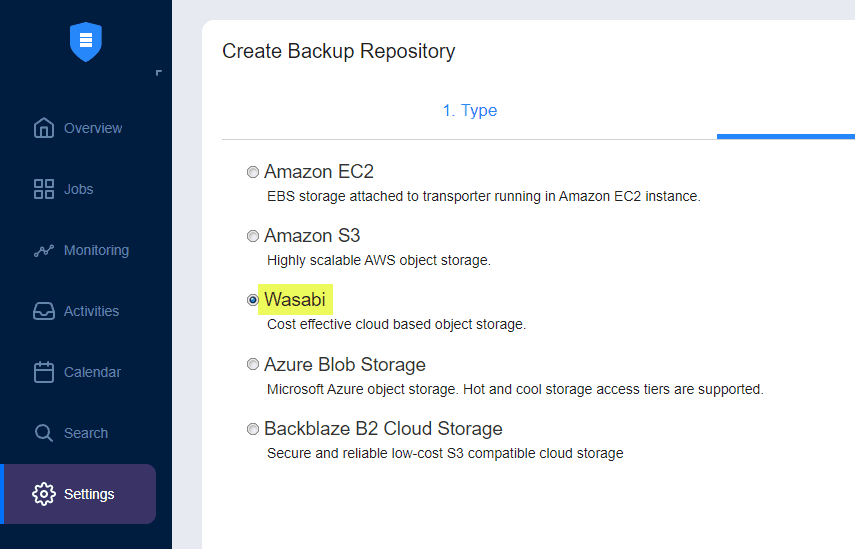Click the Overview house icon
This screenshot has width=855, height=549.
pyautogui.click(x=44, y=128)
